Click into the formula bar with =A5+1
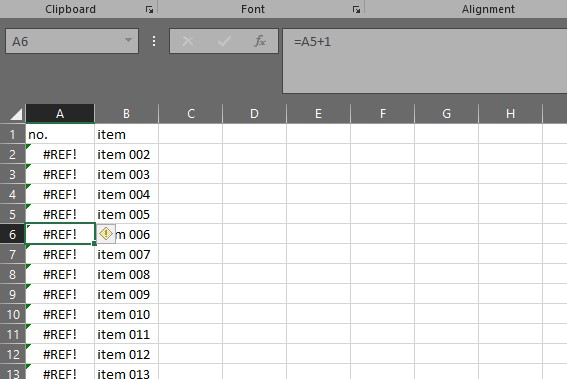 (425, 61)
